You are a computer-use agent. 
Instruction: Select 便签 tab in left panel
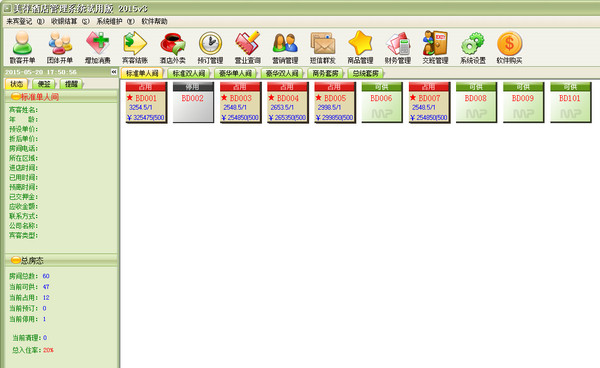pos(44,84)
